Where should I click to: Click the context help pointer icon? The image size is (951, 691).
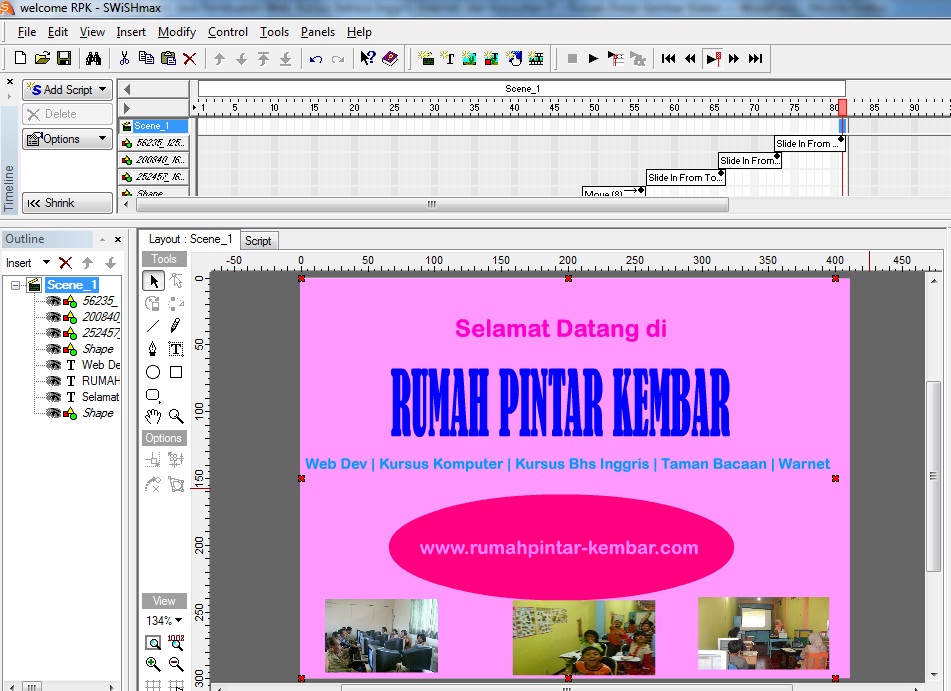[368, 58]
